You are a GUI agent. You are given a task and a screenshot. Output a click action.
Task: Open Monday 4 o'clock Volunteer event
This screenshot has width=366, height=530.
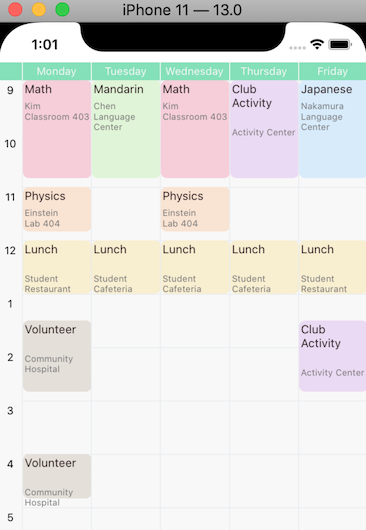[x=57, y=477]
